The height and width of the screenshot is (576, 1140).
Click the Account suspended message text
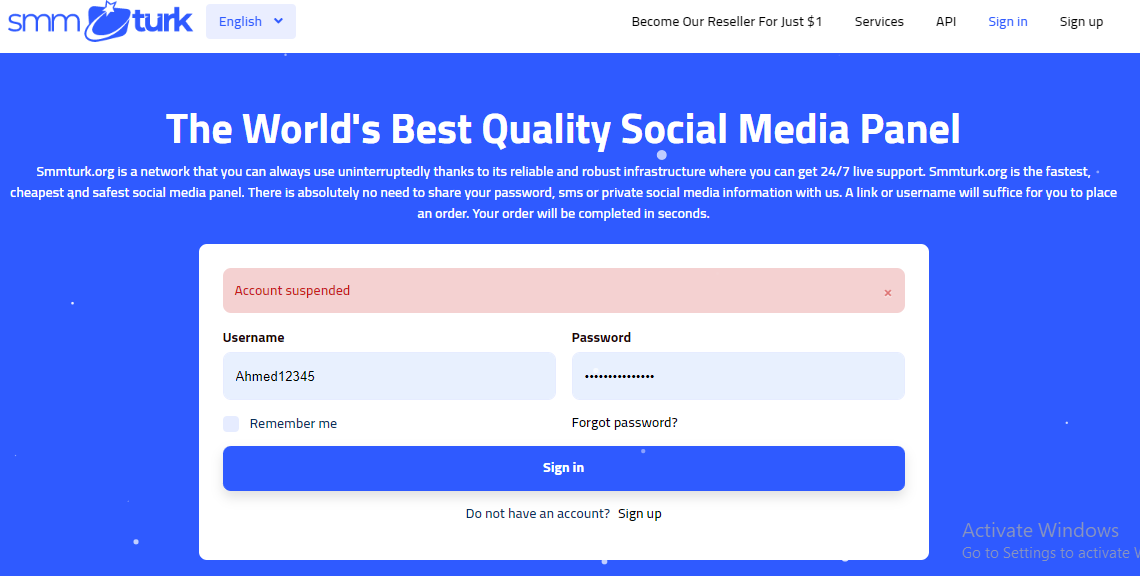(292, 290)
